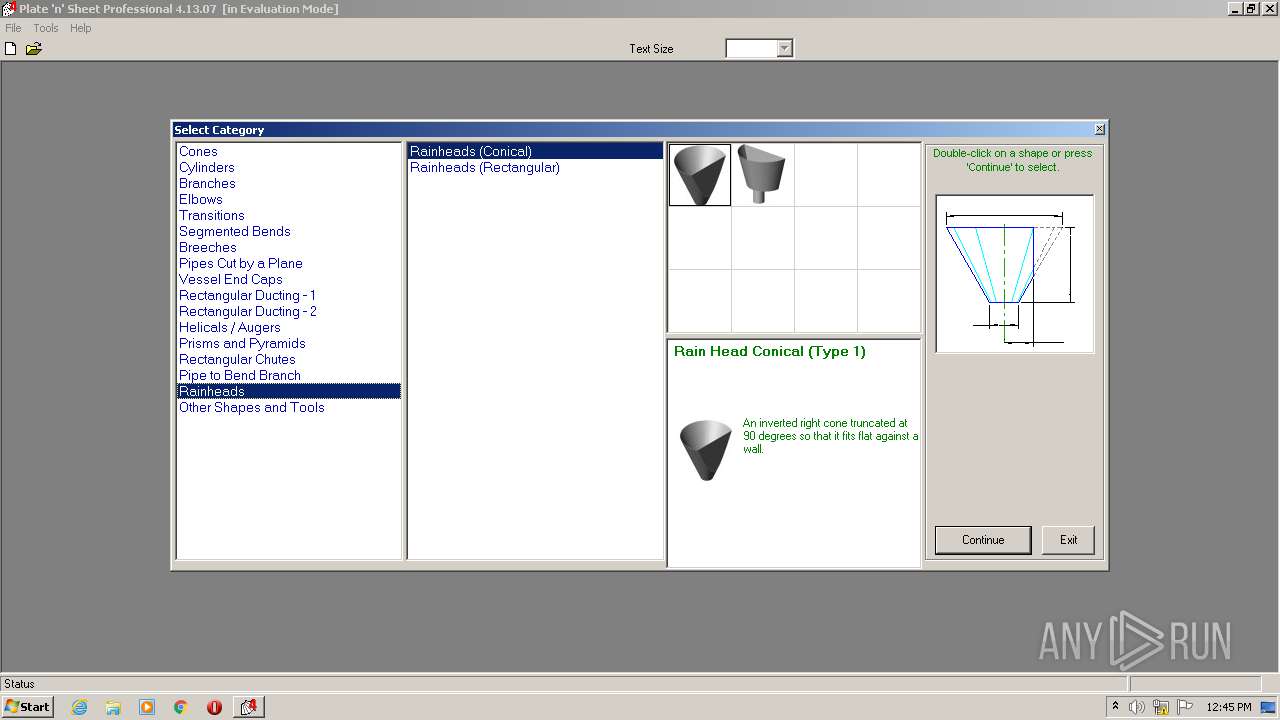Image resolution: width=1280 pixels, height=720 pixels.
Task: Launch Internet Explorer from taskbar
Action: [x=80, y=707]
